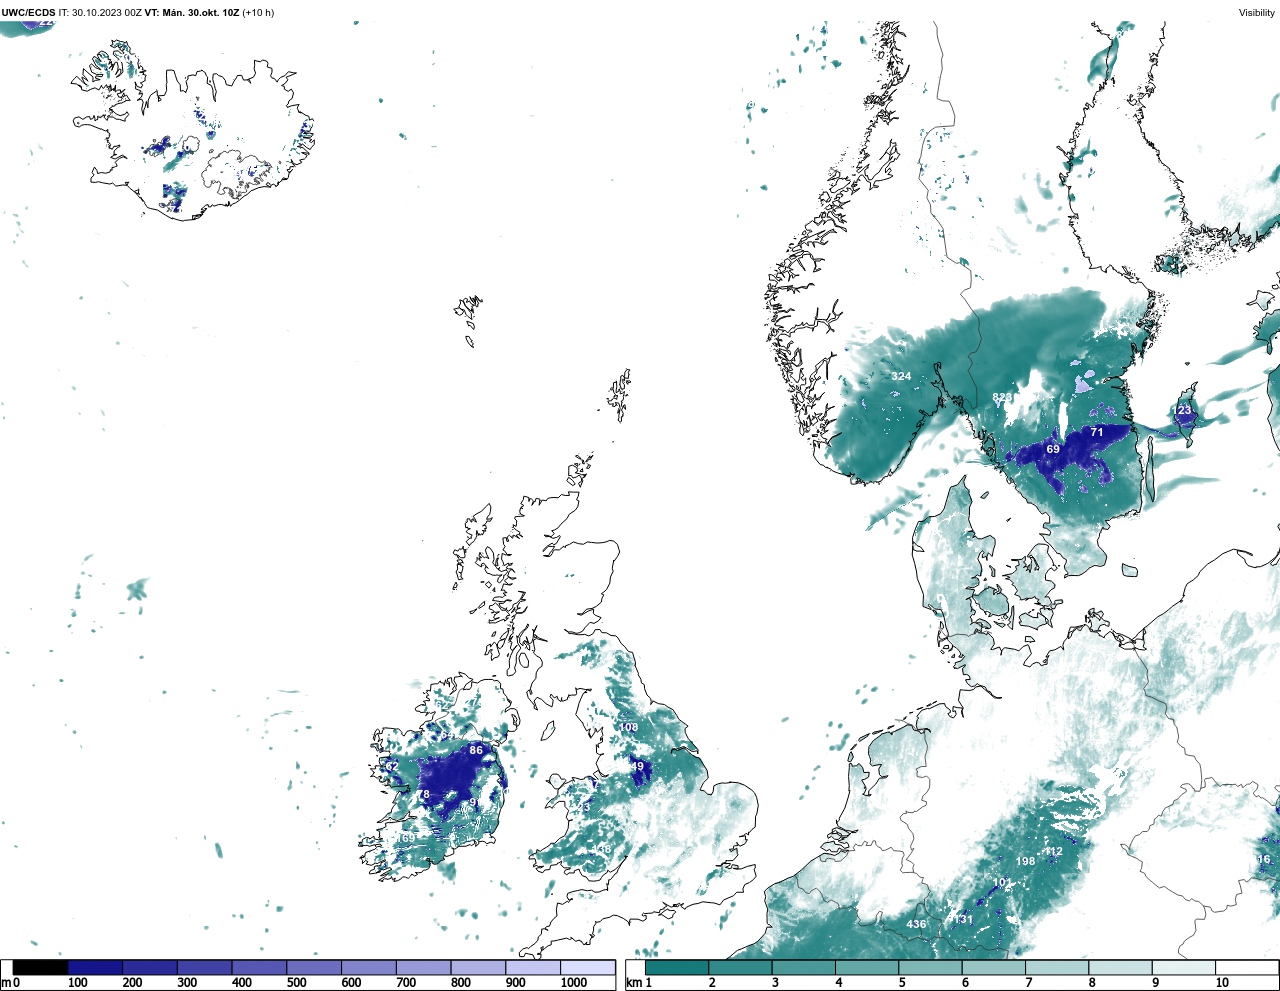Click the "131" value on the map

click(963, 919)
